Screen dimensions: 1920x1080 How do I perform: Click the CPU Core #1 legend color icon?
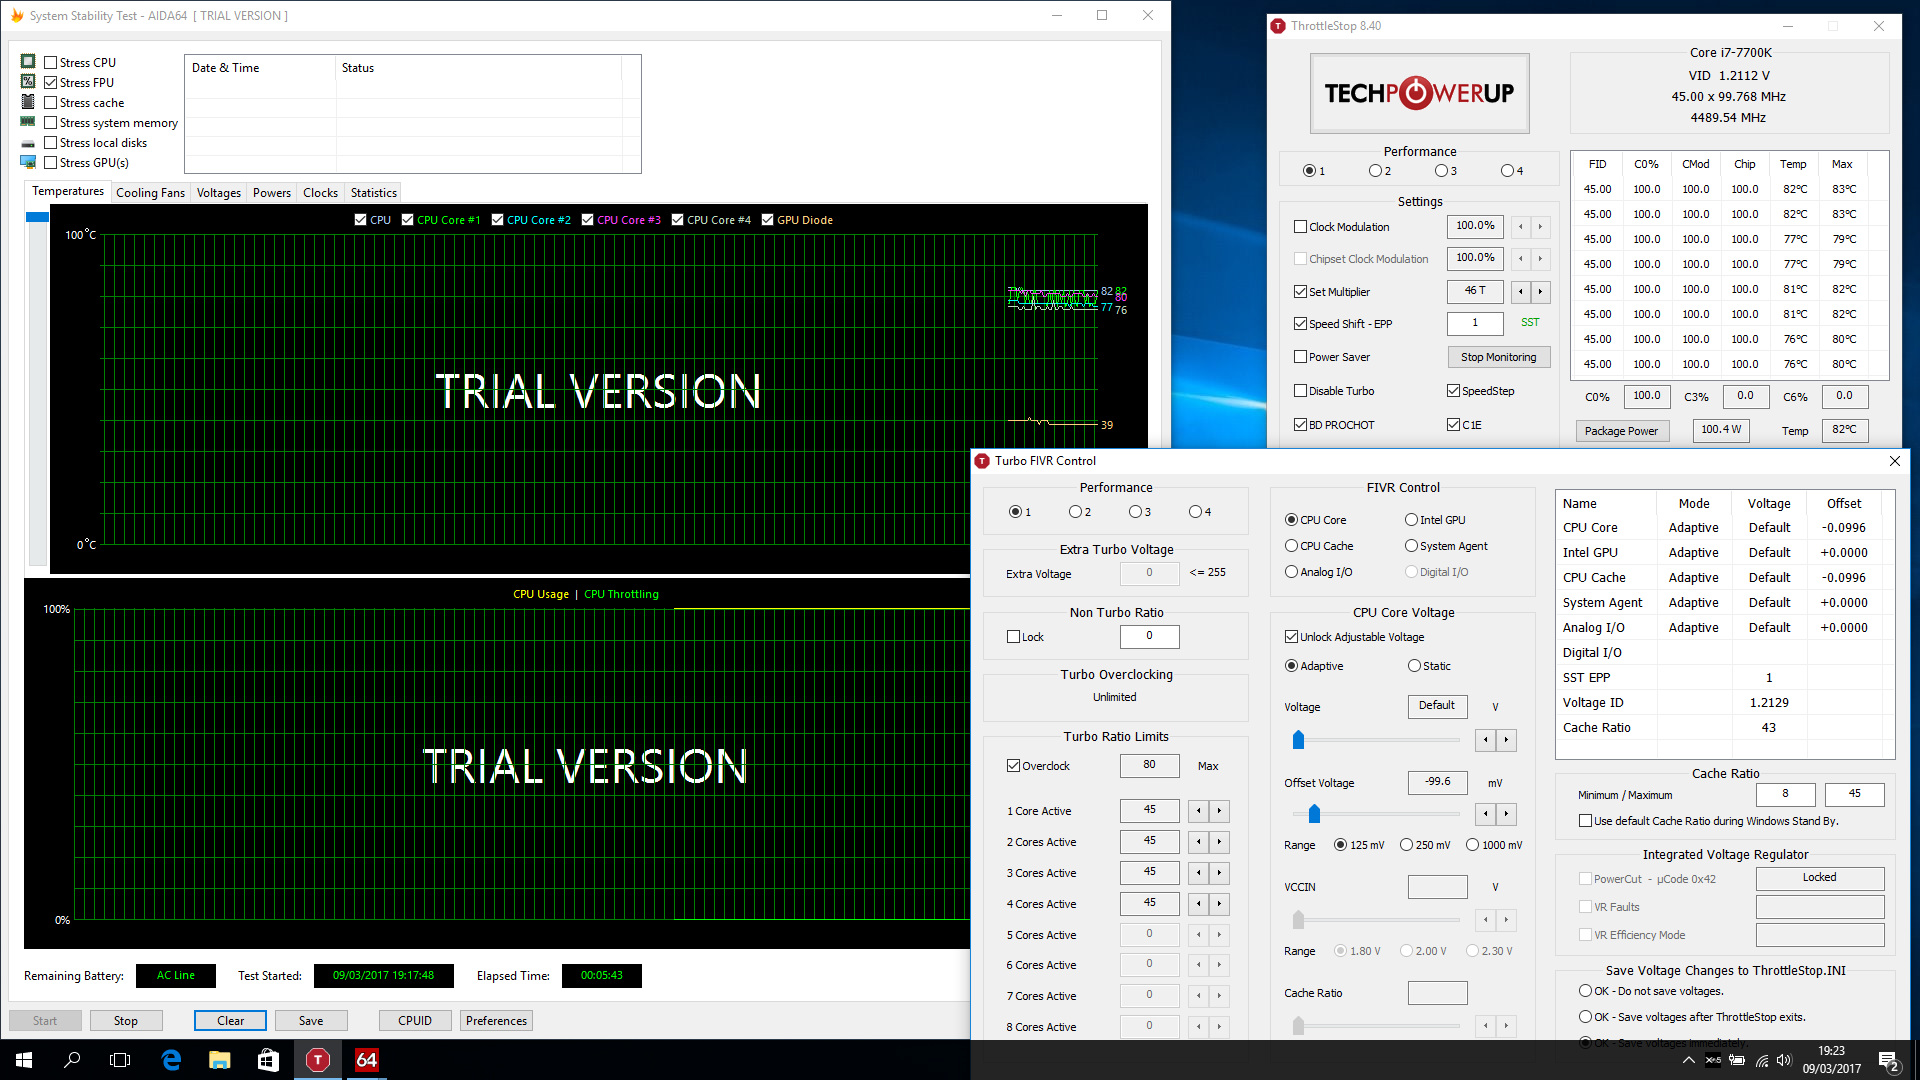pos(409,220)
